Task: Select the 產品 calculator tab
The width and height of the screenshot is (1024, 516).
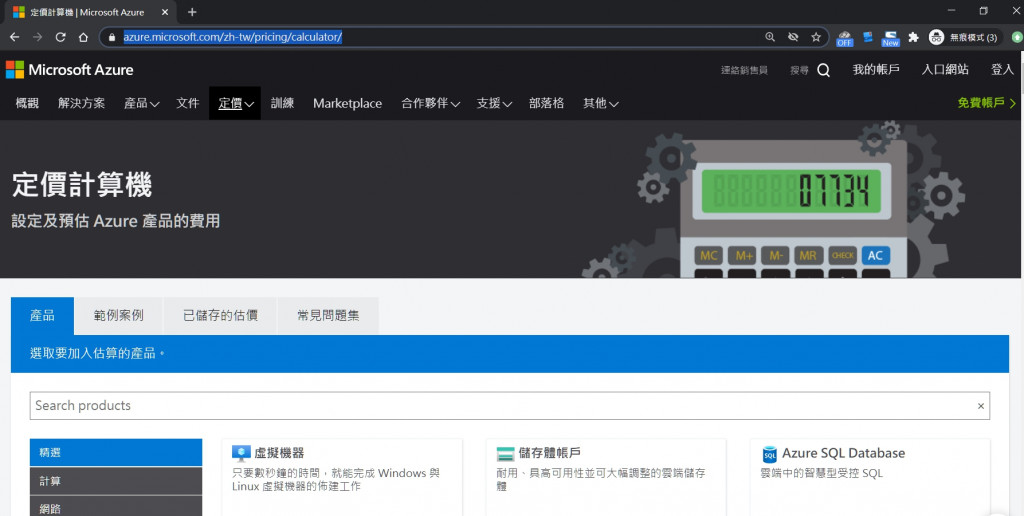Action: [x=42, y=315]
